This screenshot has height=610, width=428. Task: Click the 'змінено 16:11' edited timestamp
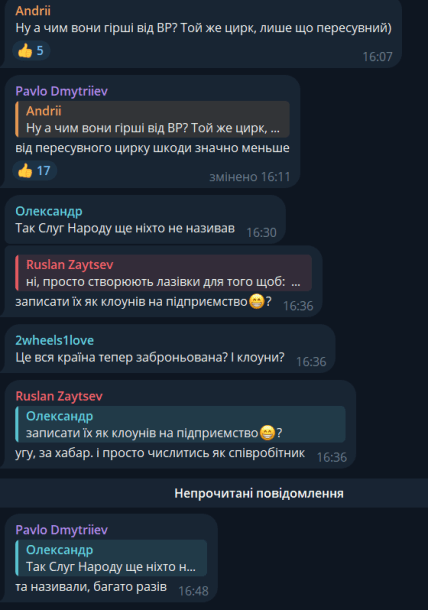pyautogui.click(x=250, y=177)
